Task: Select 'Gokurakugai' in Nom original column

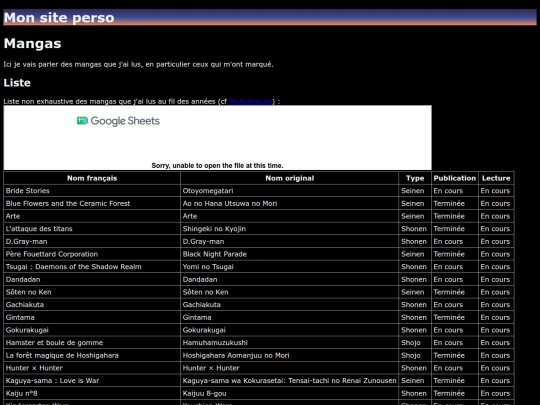Action: tap(289, 330)
